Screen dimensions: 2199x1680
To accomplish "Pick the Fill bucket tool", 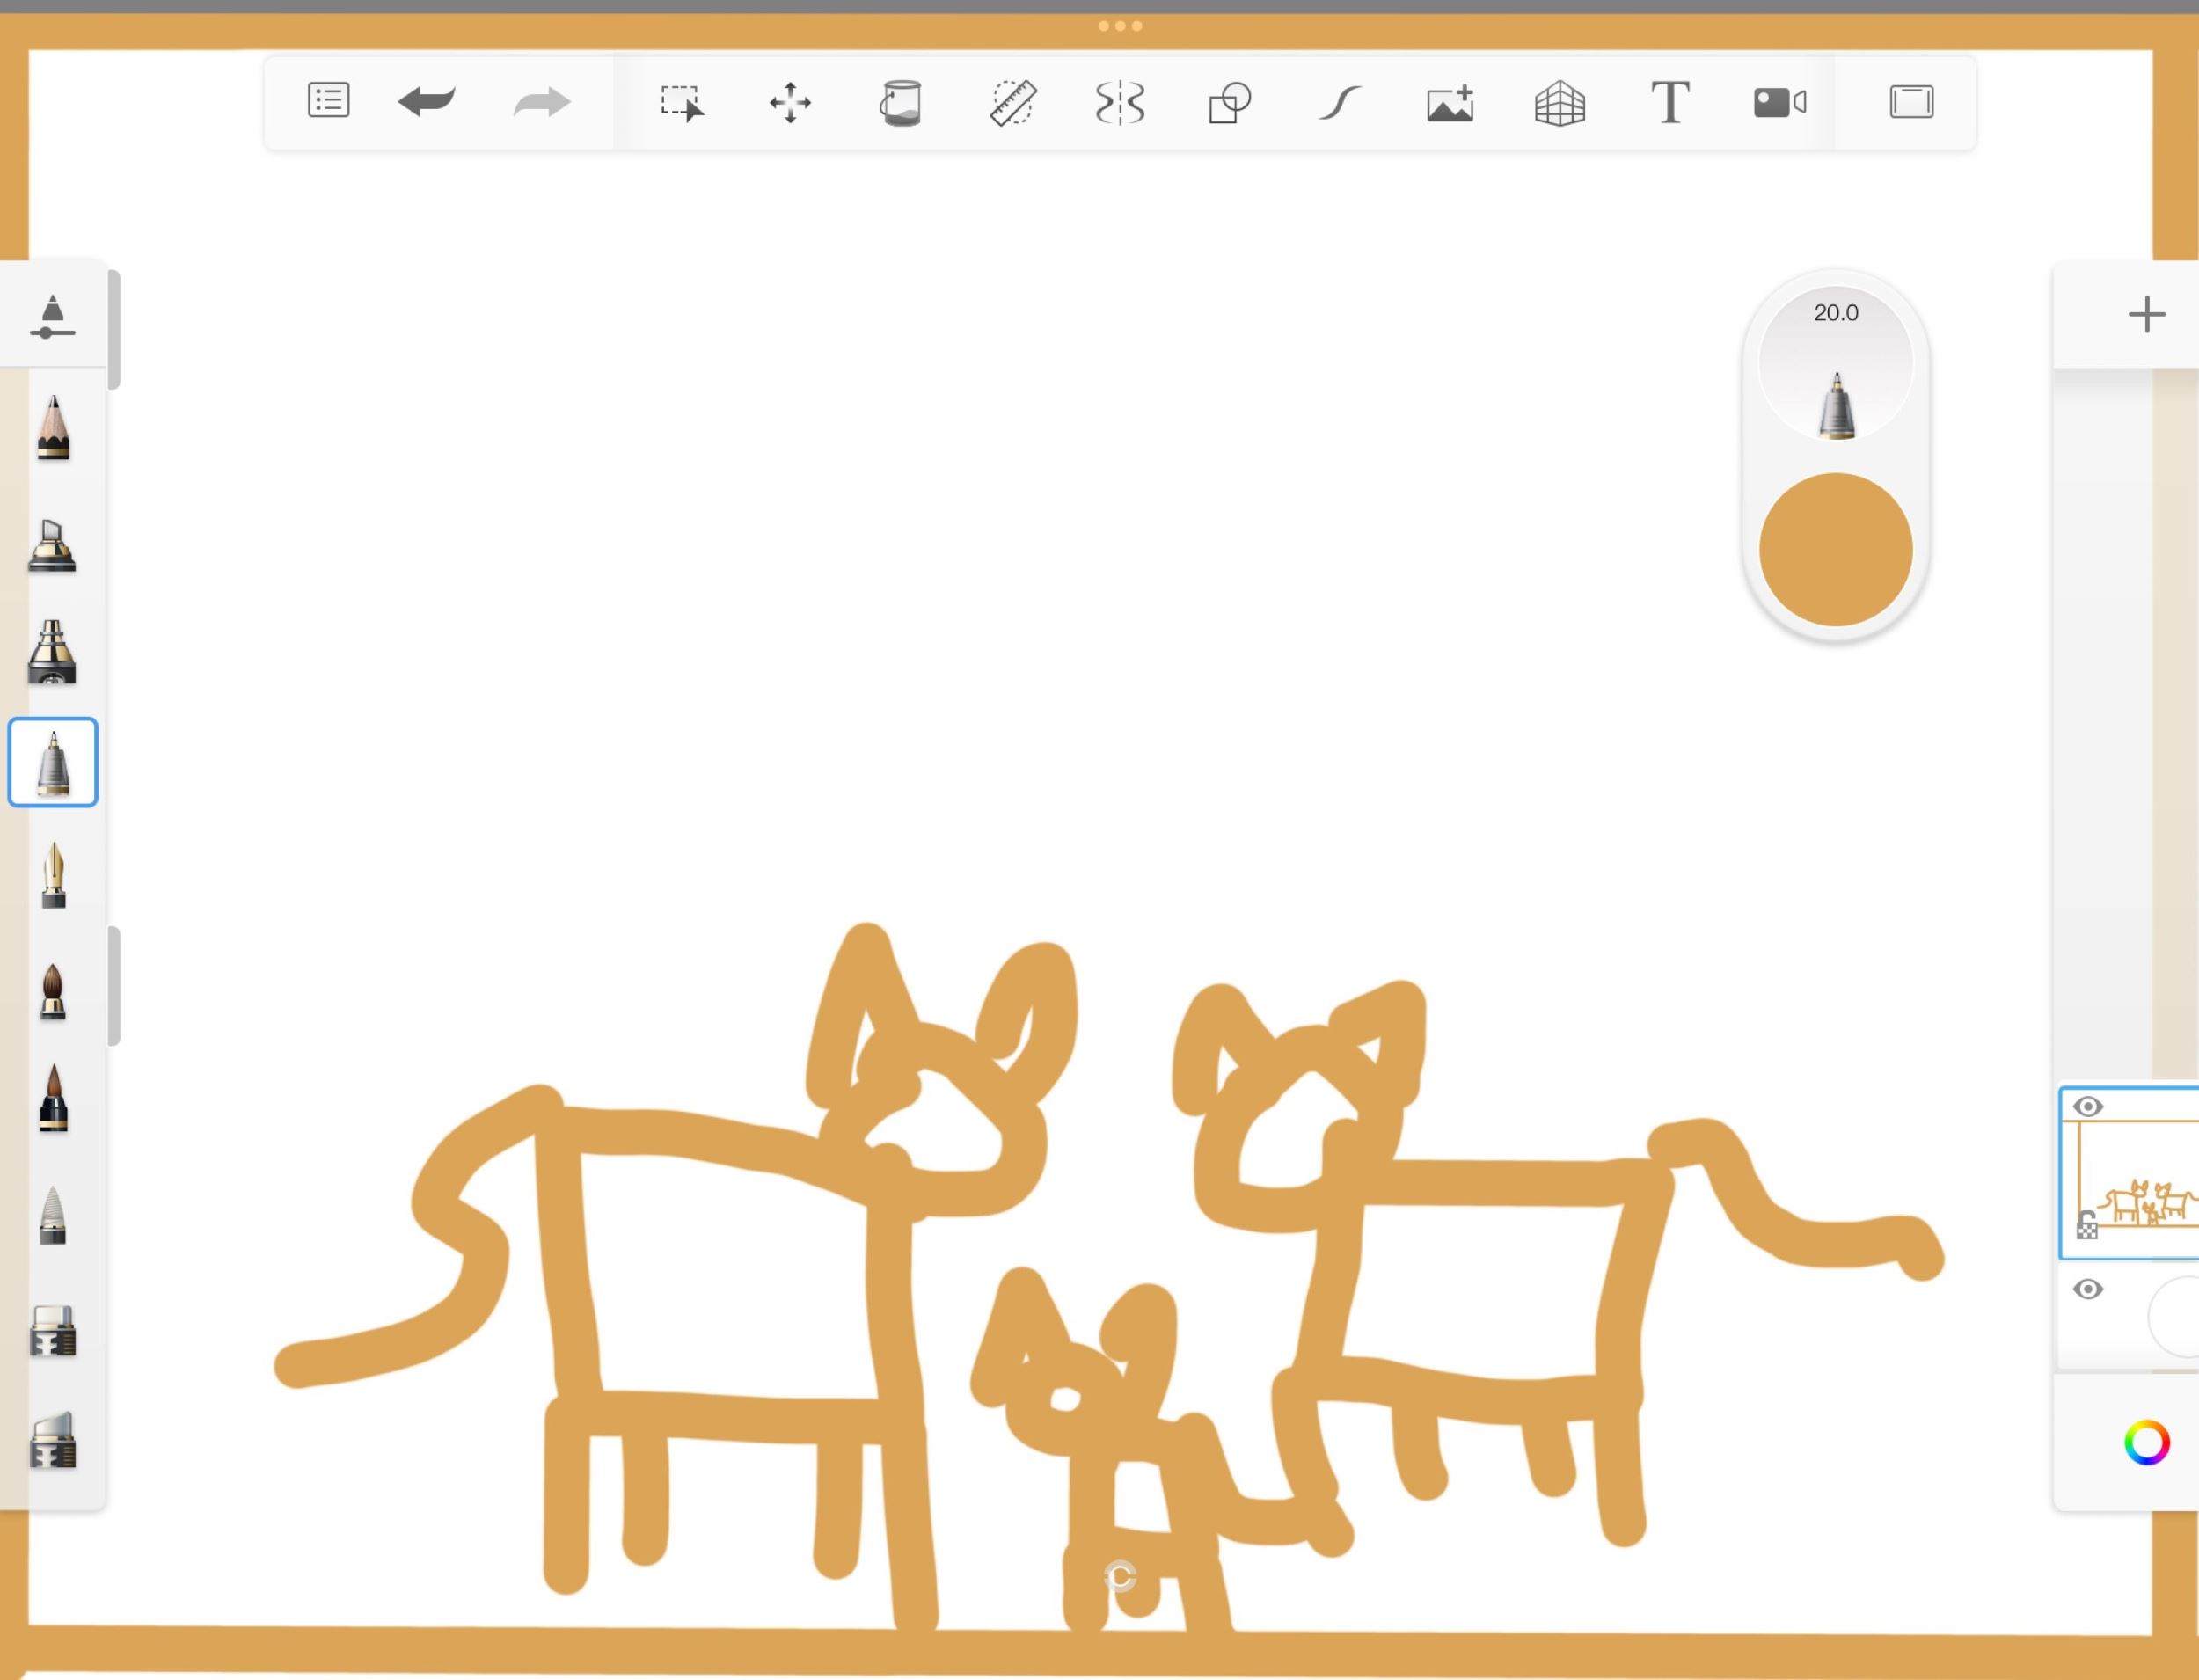I will [x=900, y=102].
